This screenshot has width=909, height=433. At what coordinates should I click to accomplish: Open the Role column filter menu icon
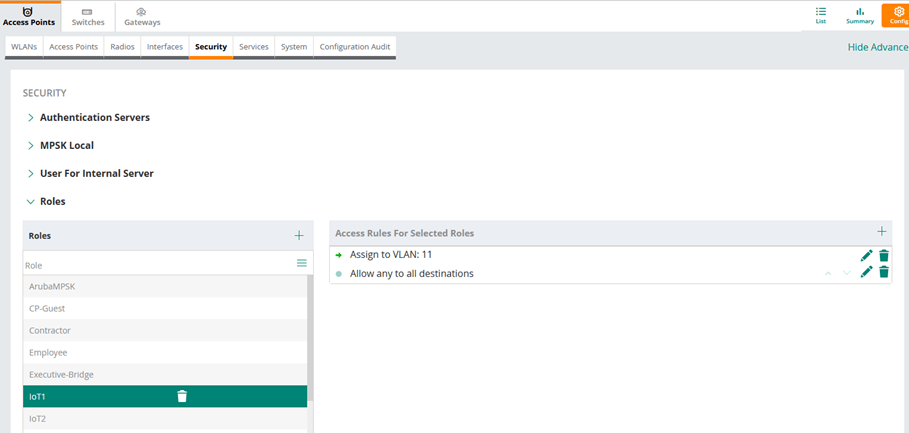click(301, 263)
